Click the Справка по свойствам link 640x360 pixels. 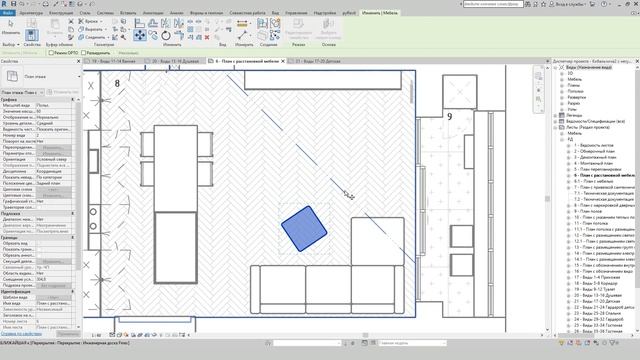(x=21, y=333)
